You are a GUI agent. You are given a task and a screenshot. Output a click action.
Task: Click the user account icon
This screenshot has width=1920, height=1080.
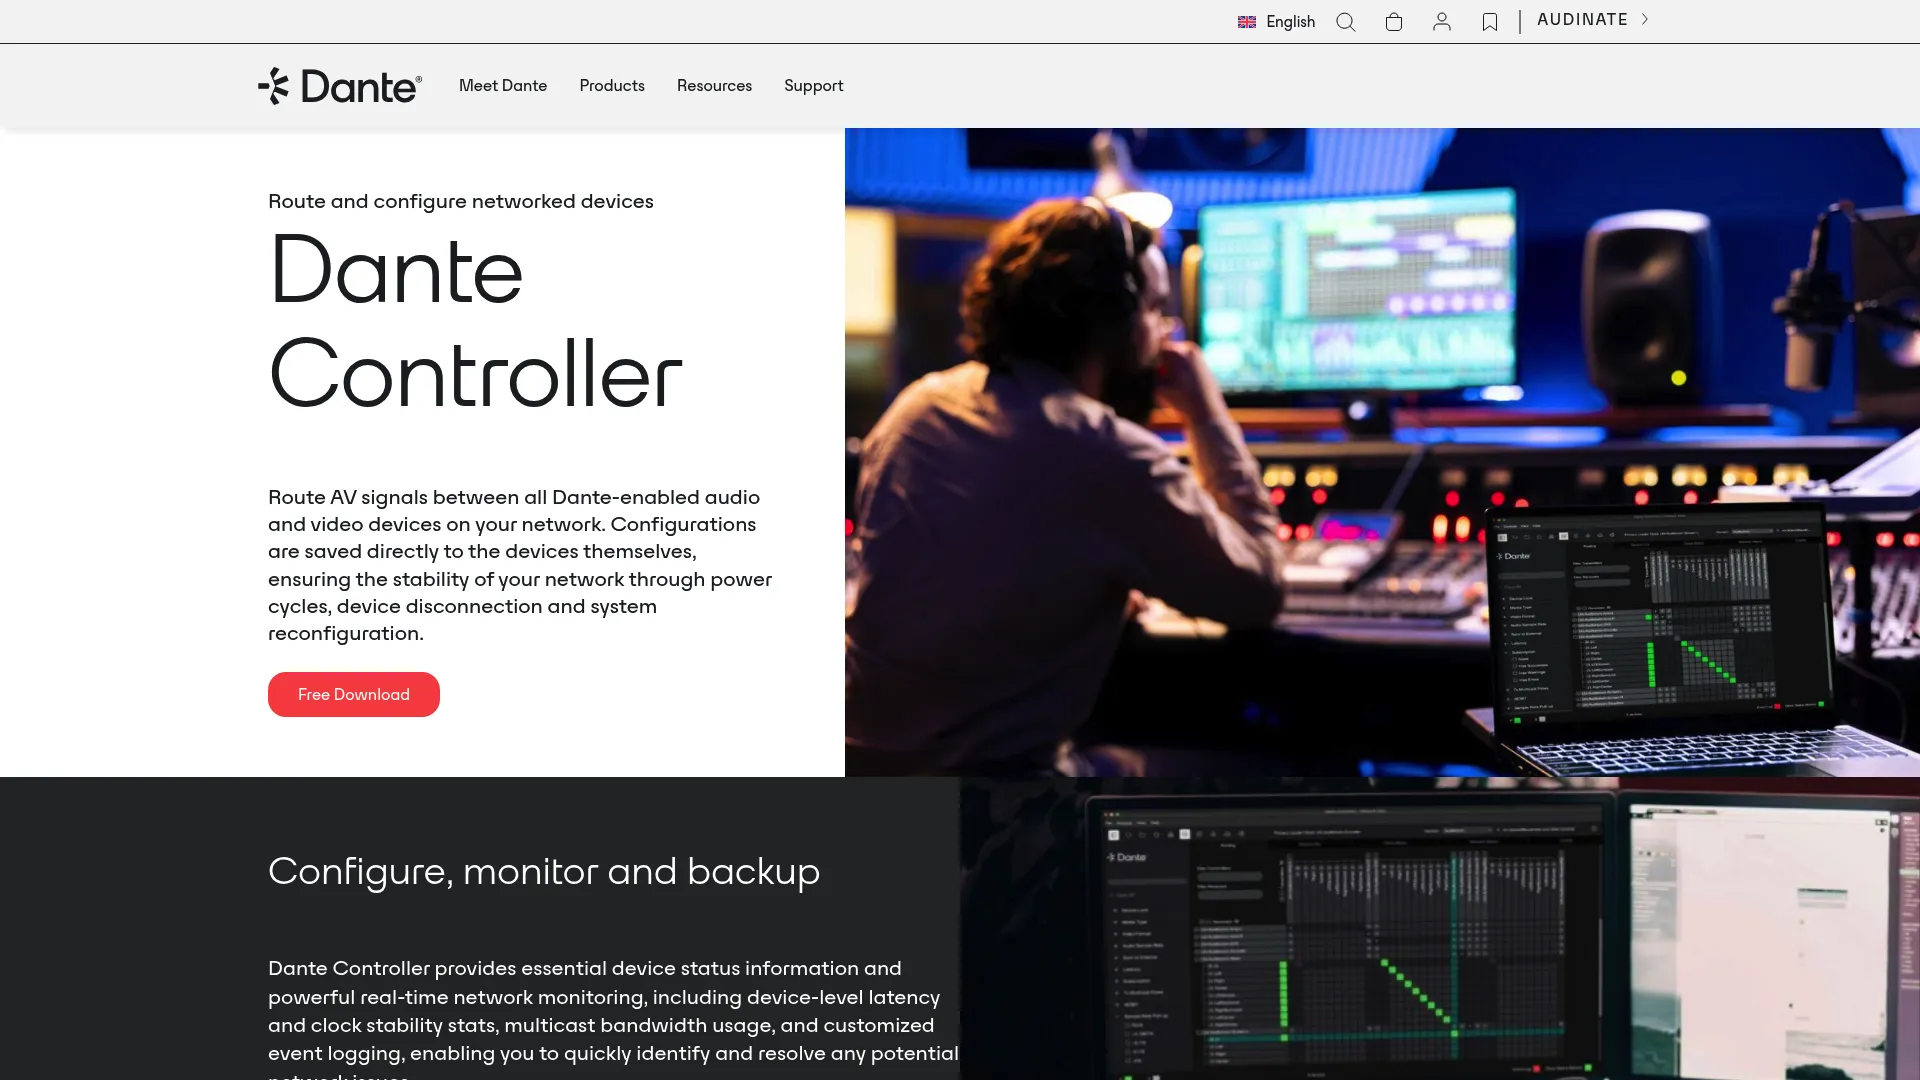1442,22
